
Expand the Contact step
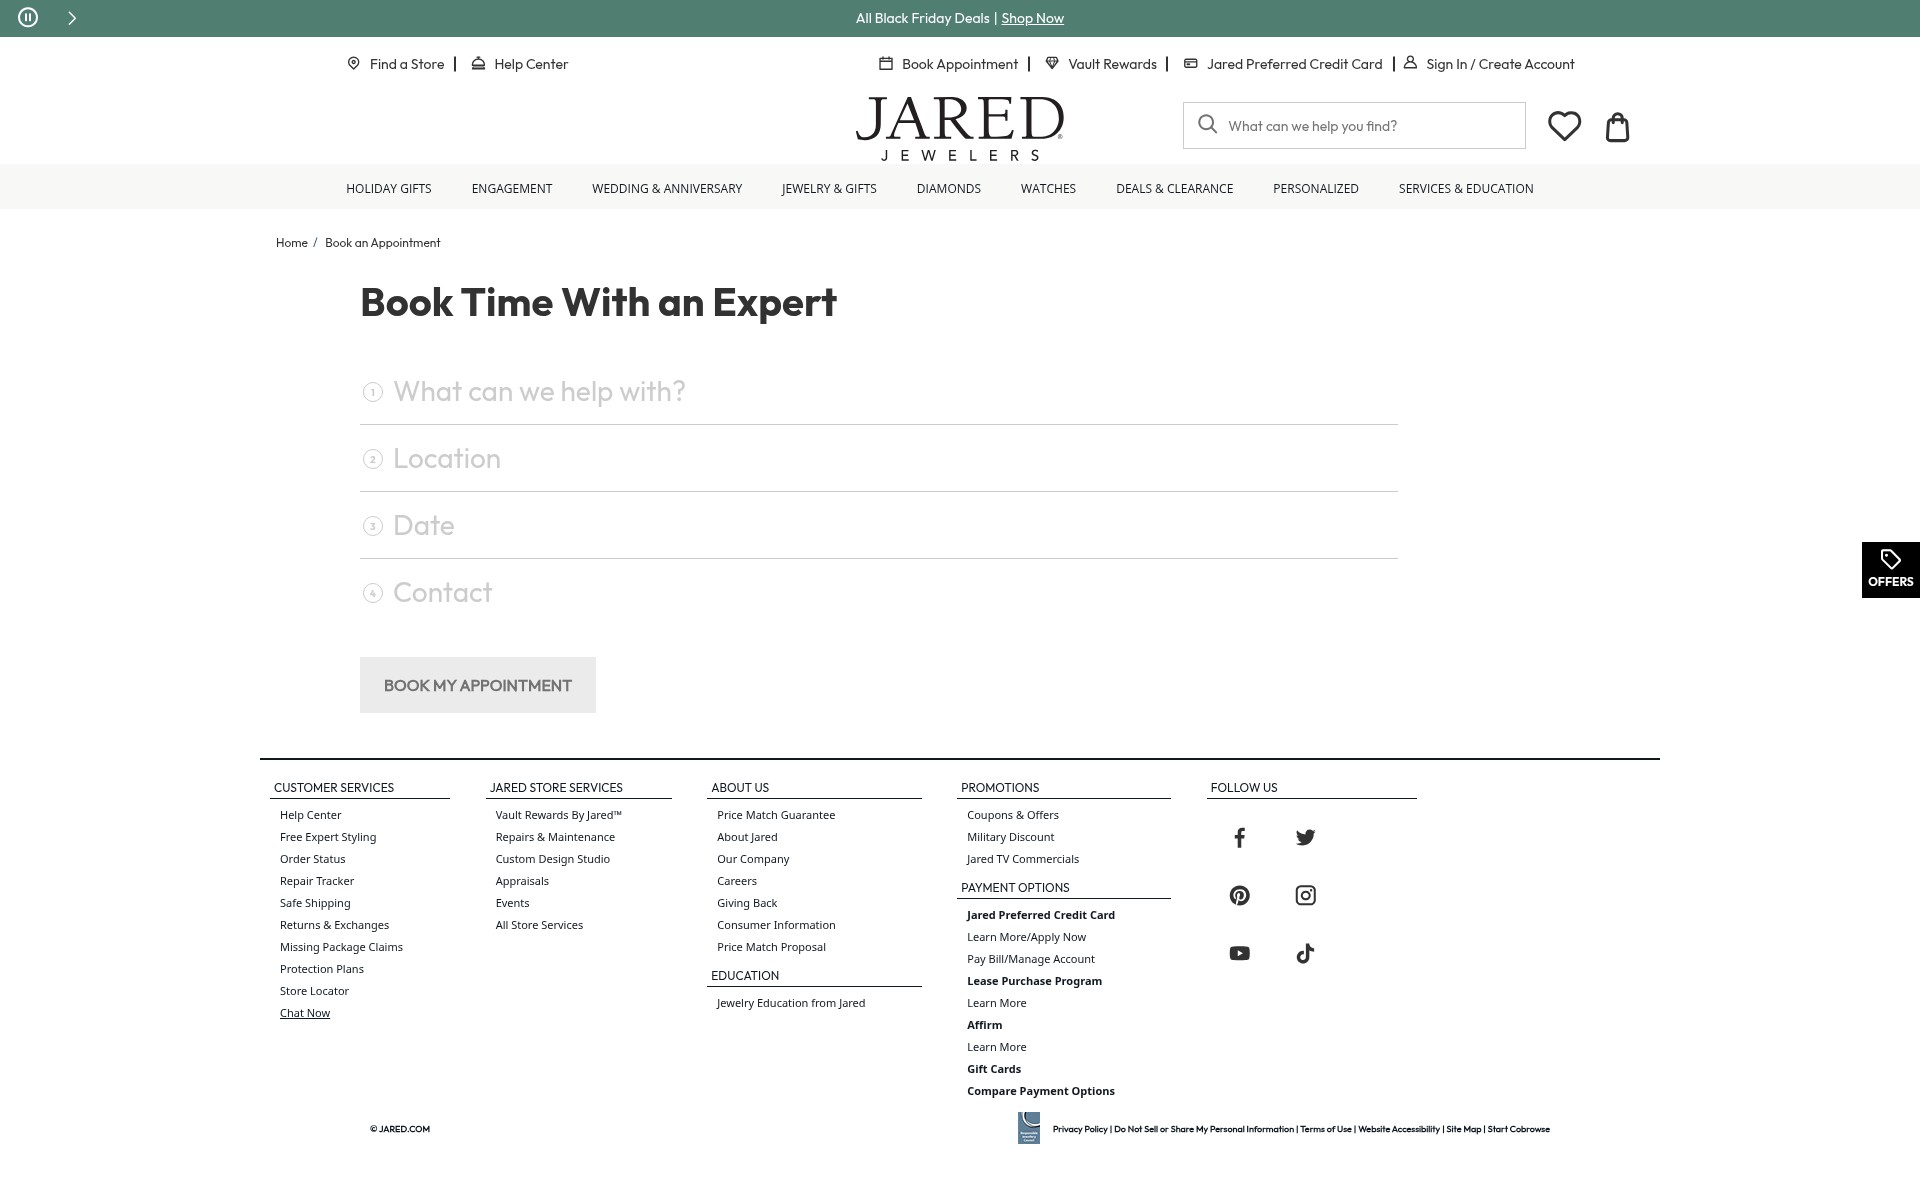(878, 592)
